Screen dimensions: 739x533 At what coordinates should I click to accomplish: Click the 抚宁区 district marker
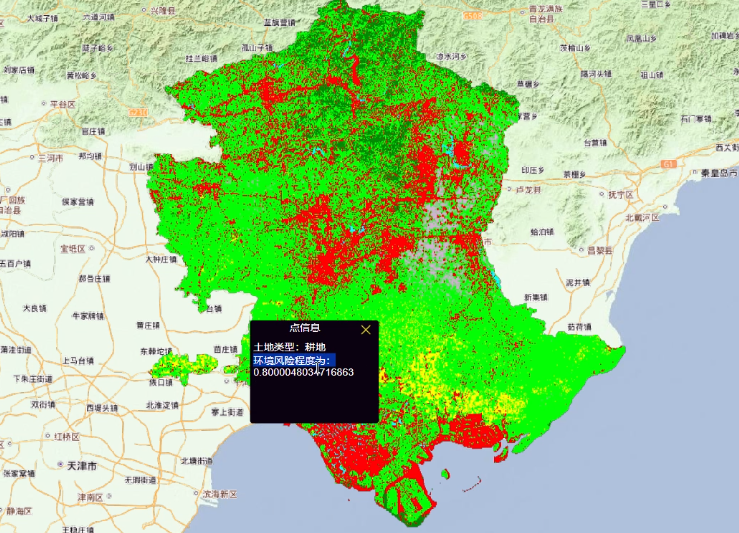coord(600,194)
